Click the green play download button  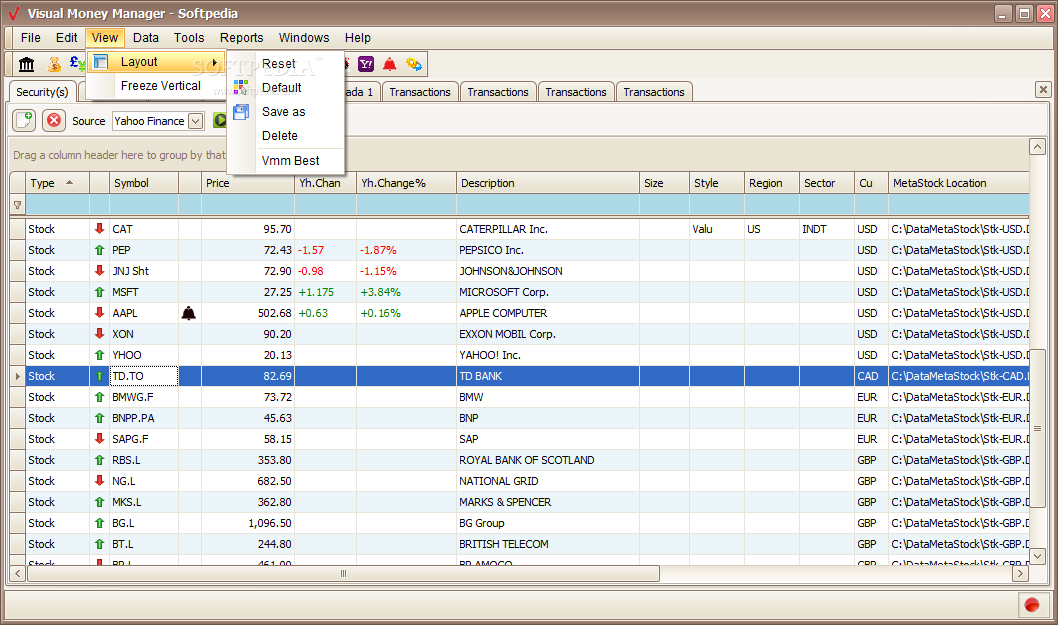point(219,121)
